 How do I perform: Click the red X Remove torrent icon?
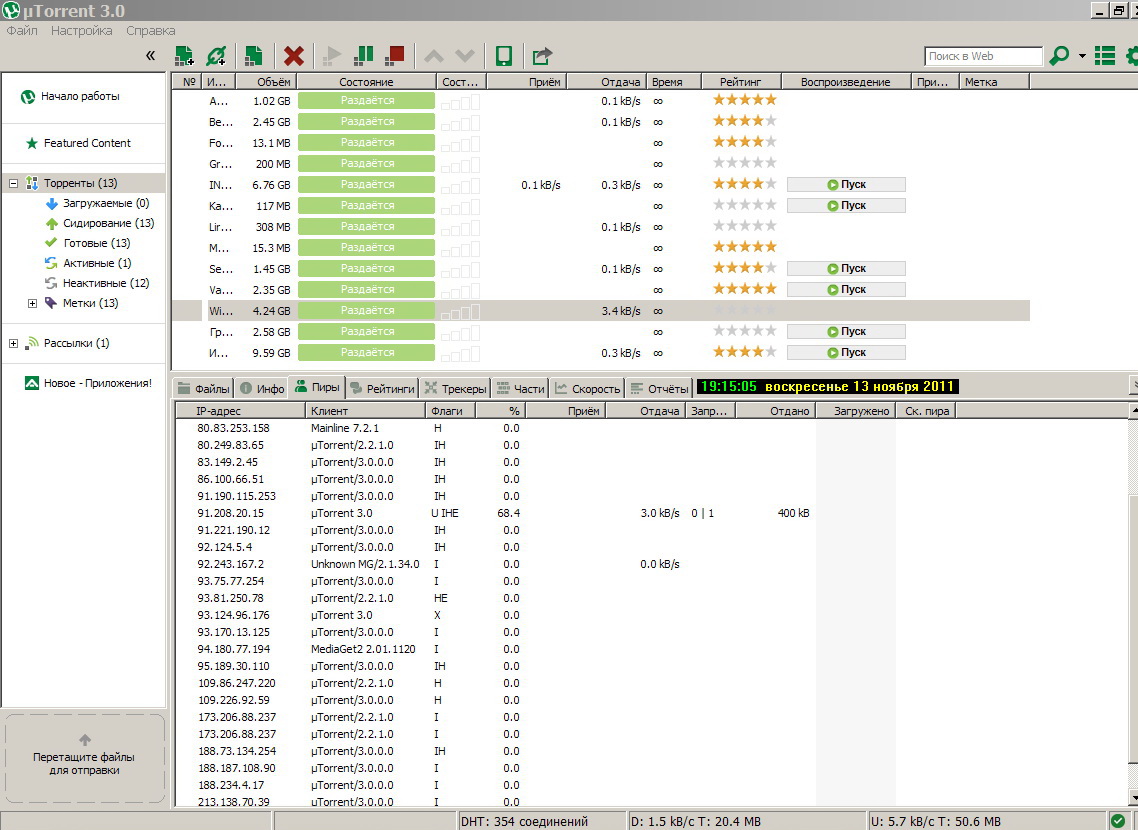click(x=294, y=56)
